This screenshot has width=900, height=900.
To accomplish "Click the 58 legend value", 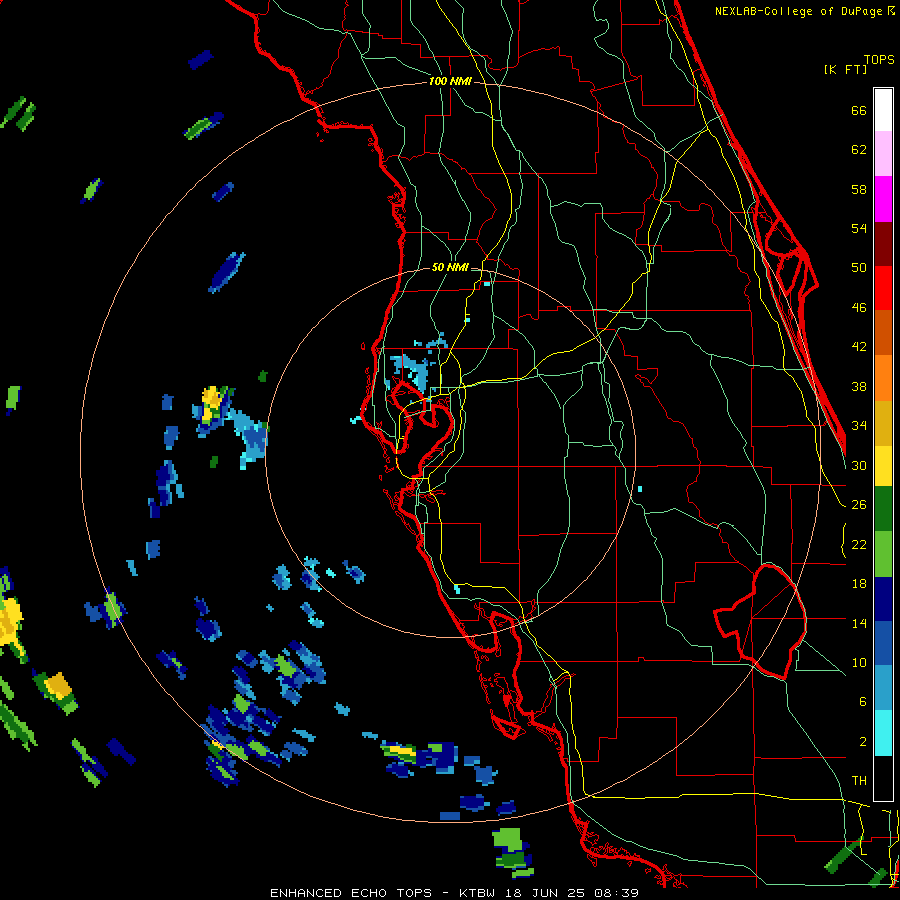I will point(859,189).
